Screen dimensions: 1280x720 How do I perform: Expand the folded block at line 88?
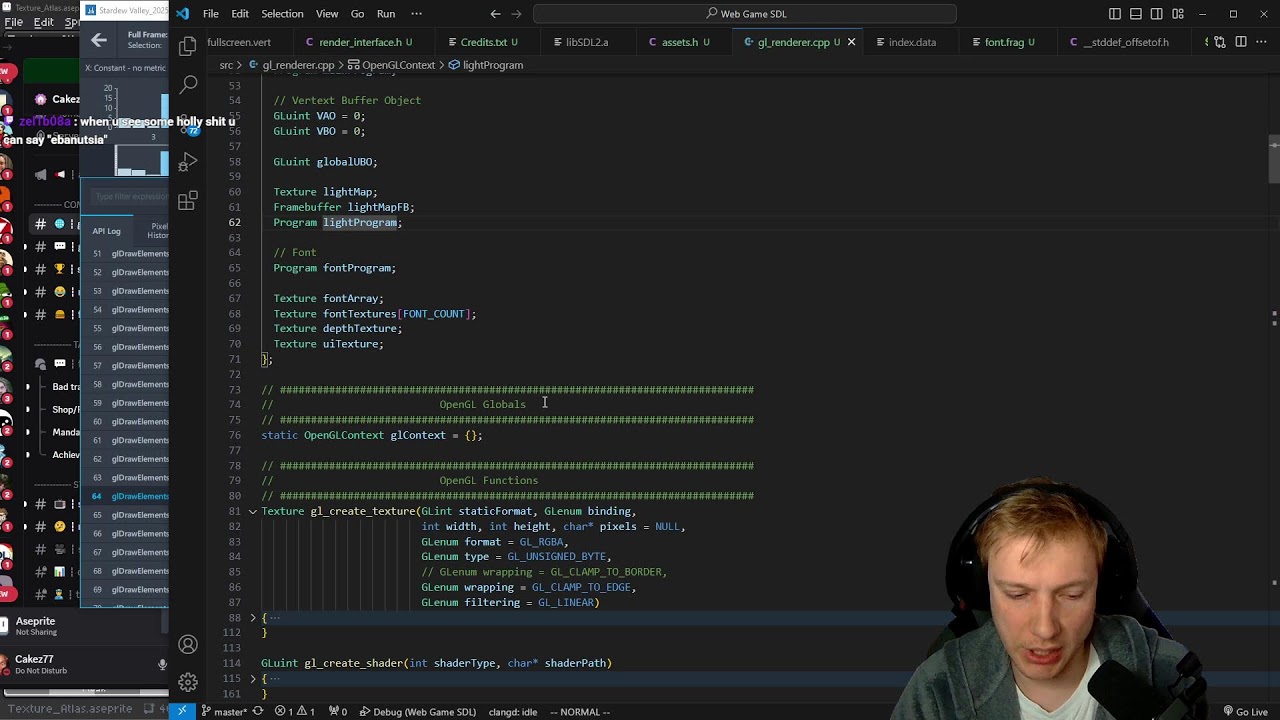(x=252, y=618)
